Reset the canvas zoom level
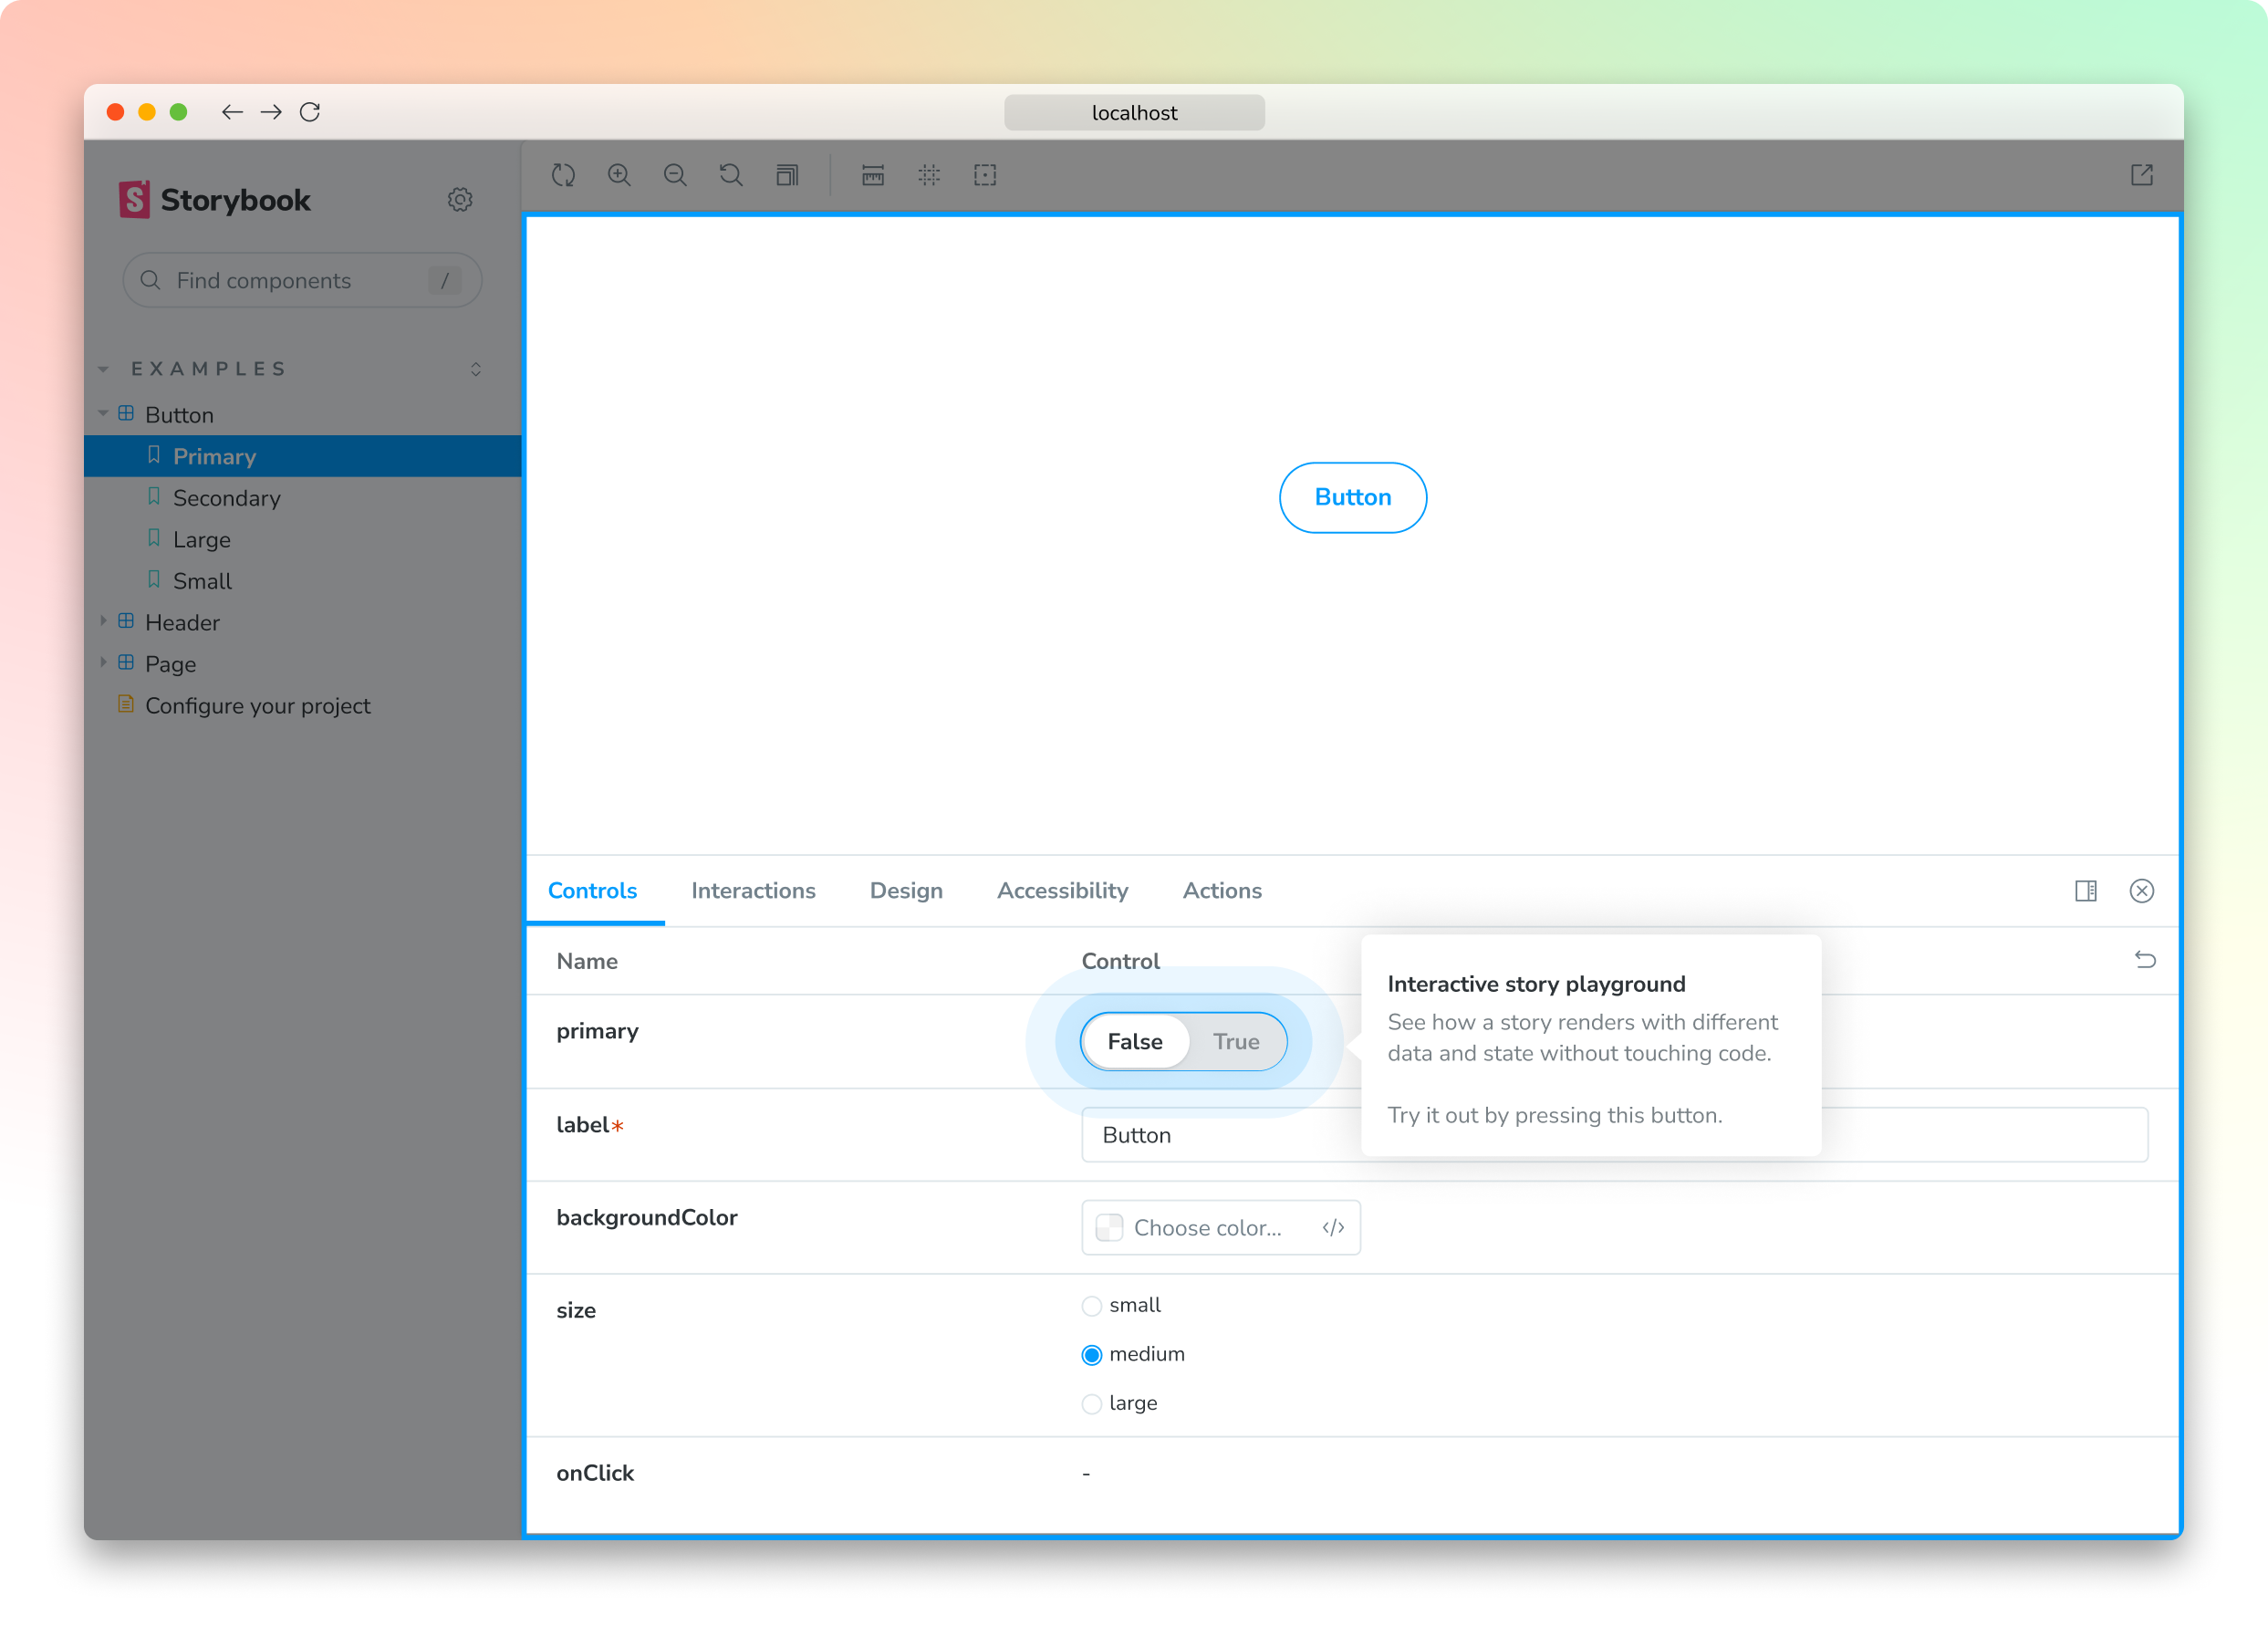This screenshot has width=2268, height=1626. (x=731, y=175)
